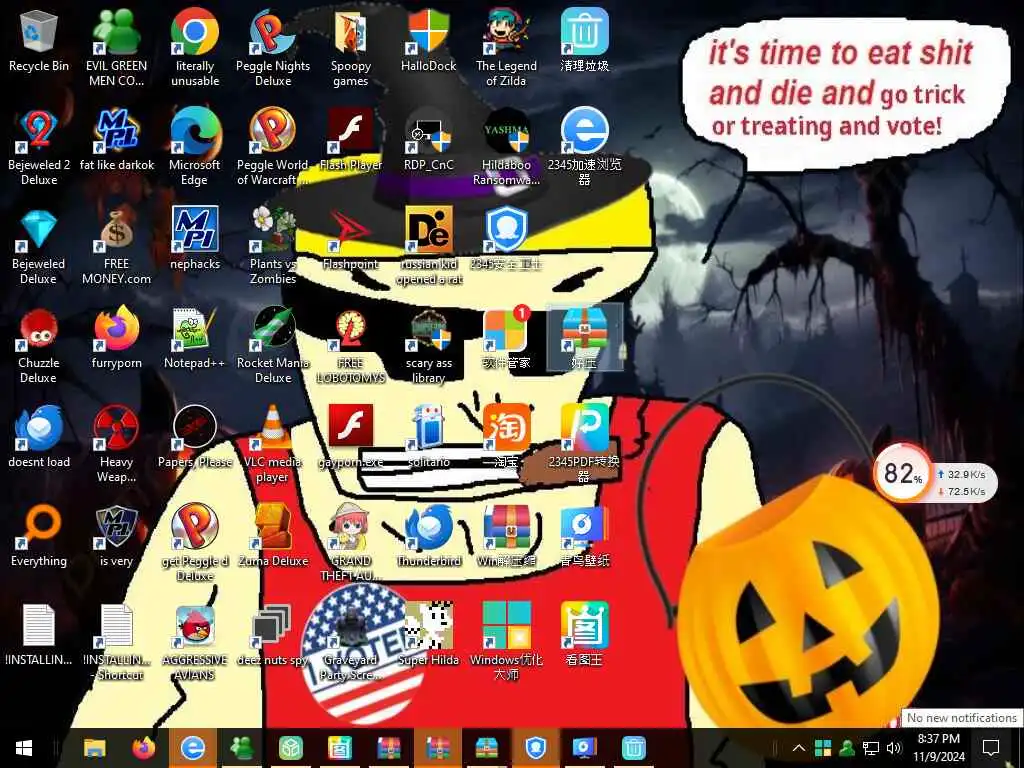Open the 2345PDF converter shortcut

coord(584,444)
